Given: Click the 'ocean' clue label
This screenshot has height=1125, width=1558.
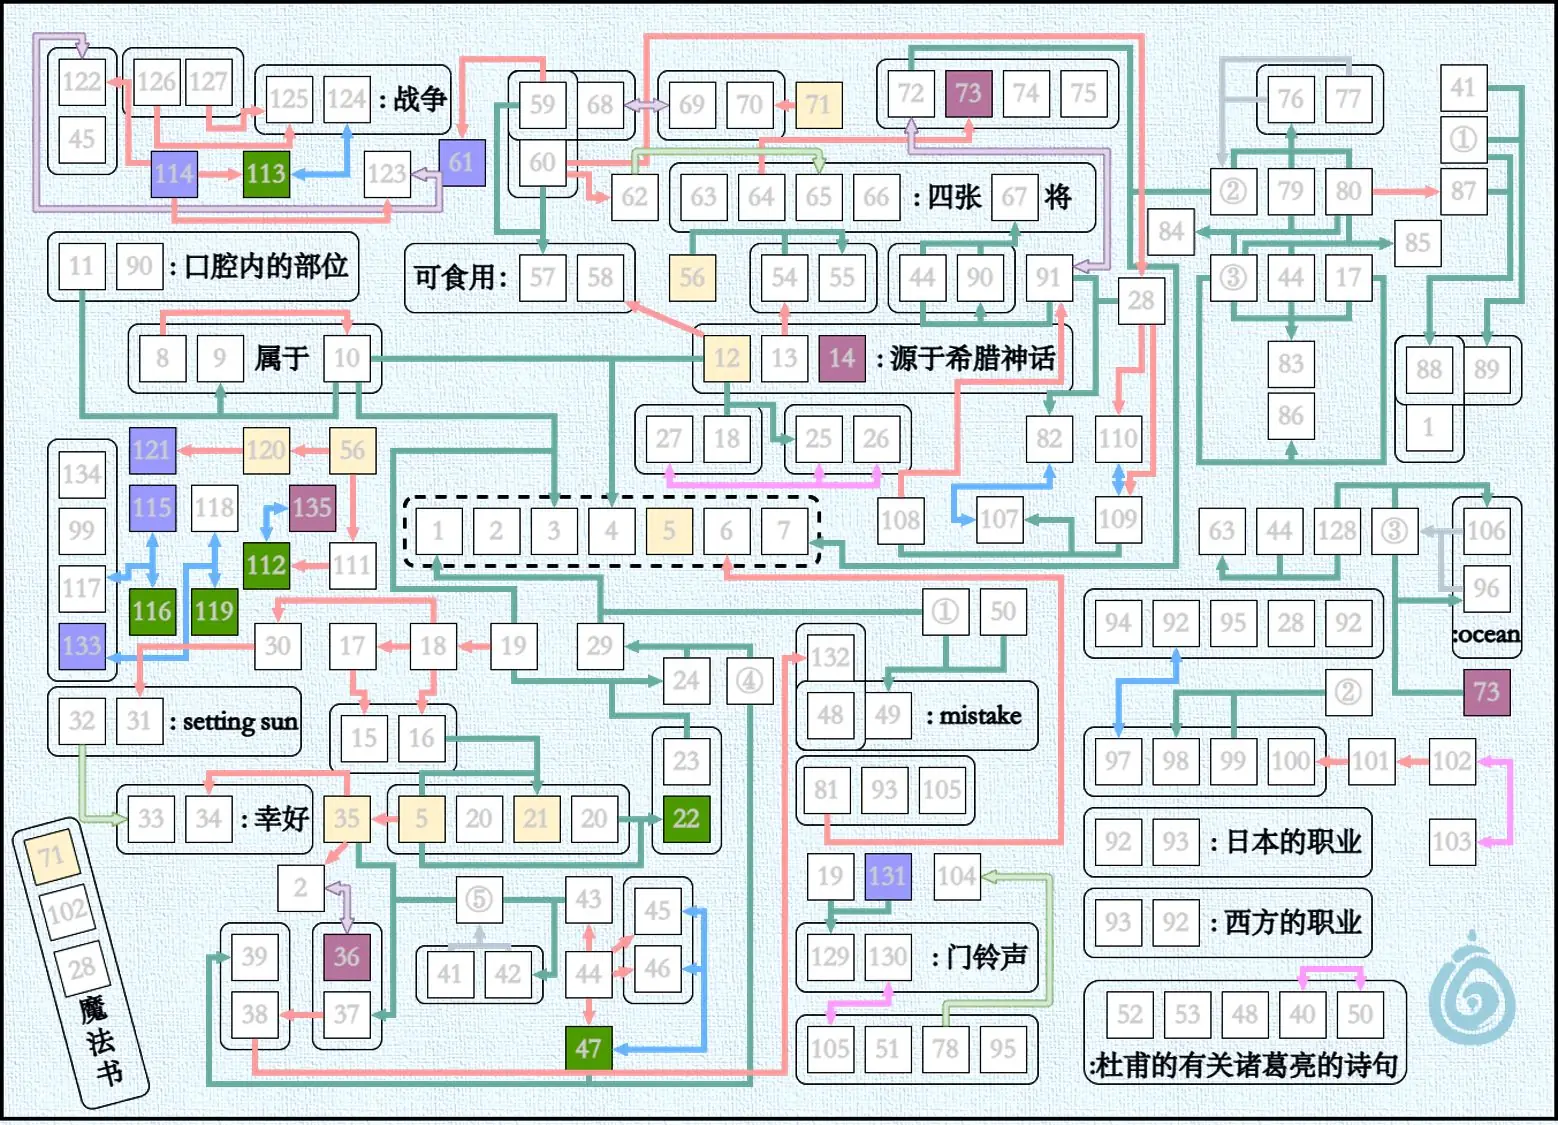Looking at the screenshot, I should point(1487,635).
